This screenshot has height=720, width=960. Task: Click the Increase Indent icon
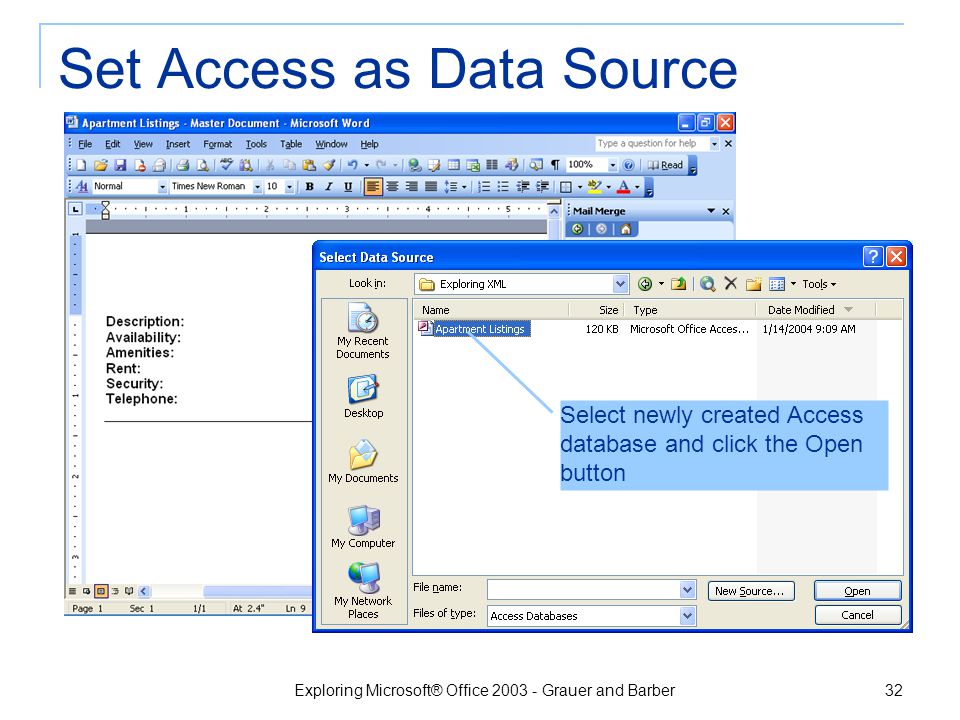(542, 186)
